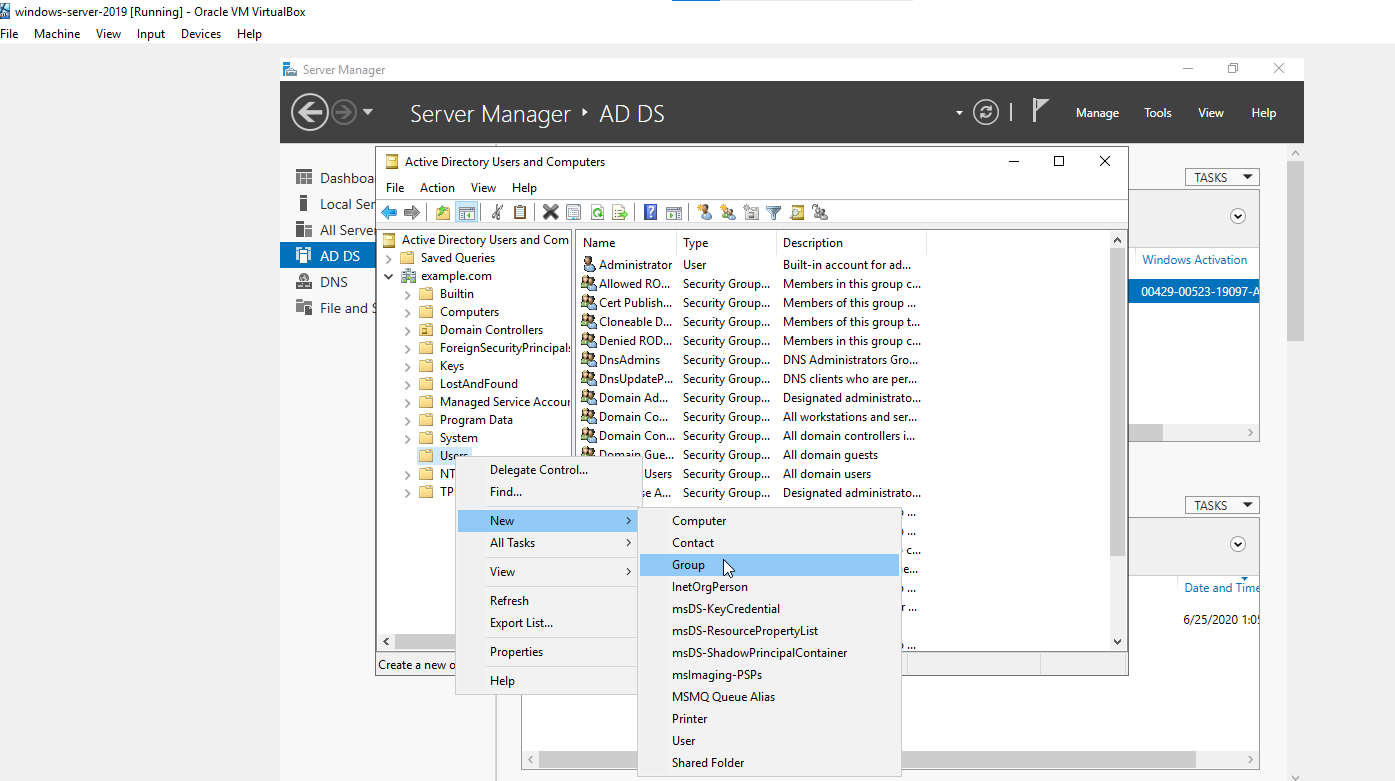Choose Properties in the context menu

[x=548, y=652]
